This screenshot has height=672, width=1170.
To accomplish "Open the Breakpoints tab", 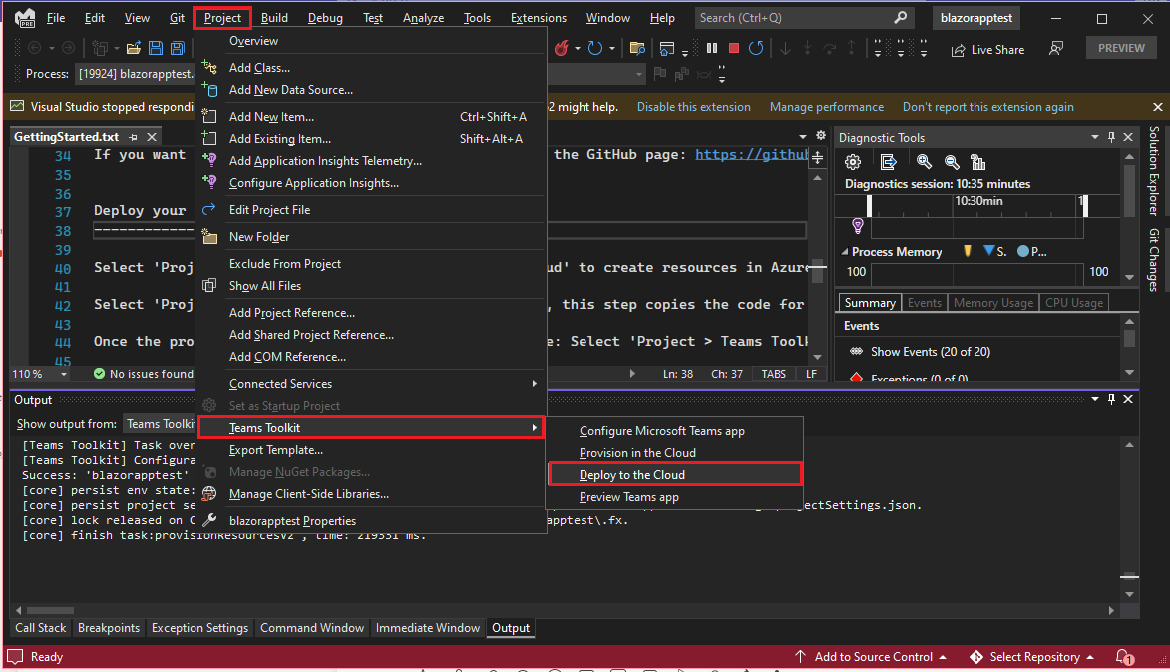I will [109, 628].
